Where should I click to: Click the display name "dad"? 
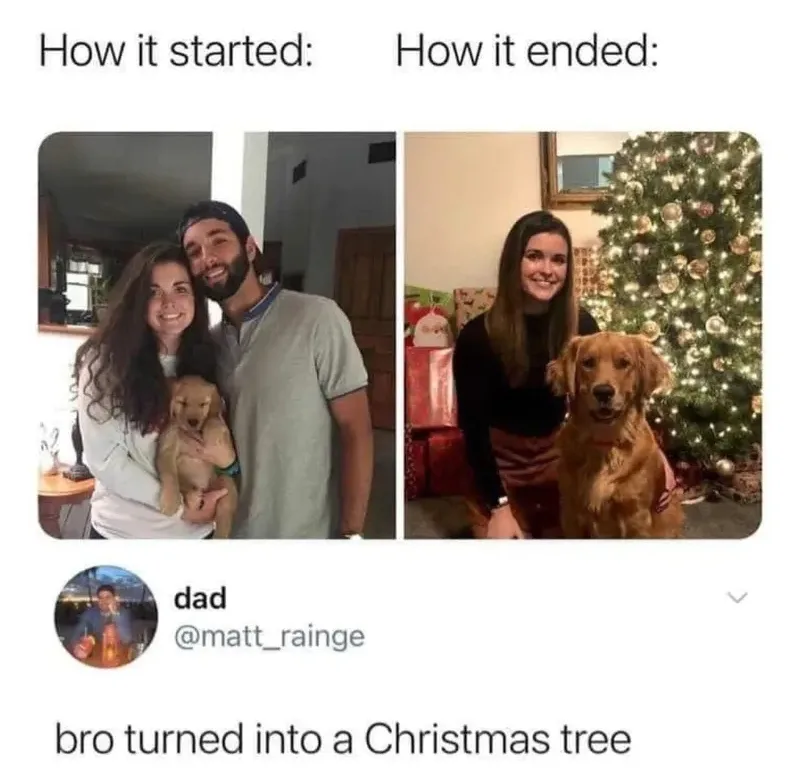199,598
